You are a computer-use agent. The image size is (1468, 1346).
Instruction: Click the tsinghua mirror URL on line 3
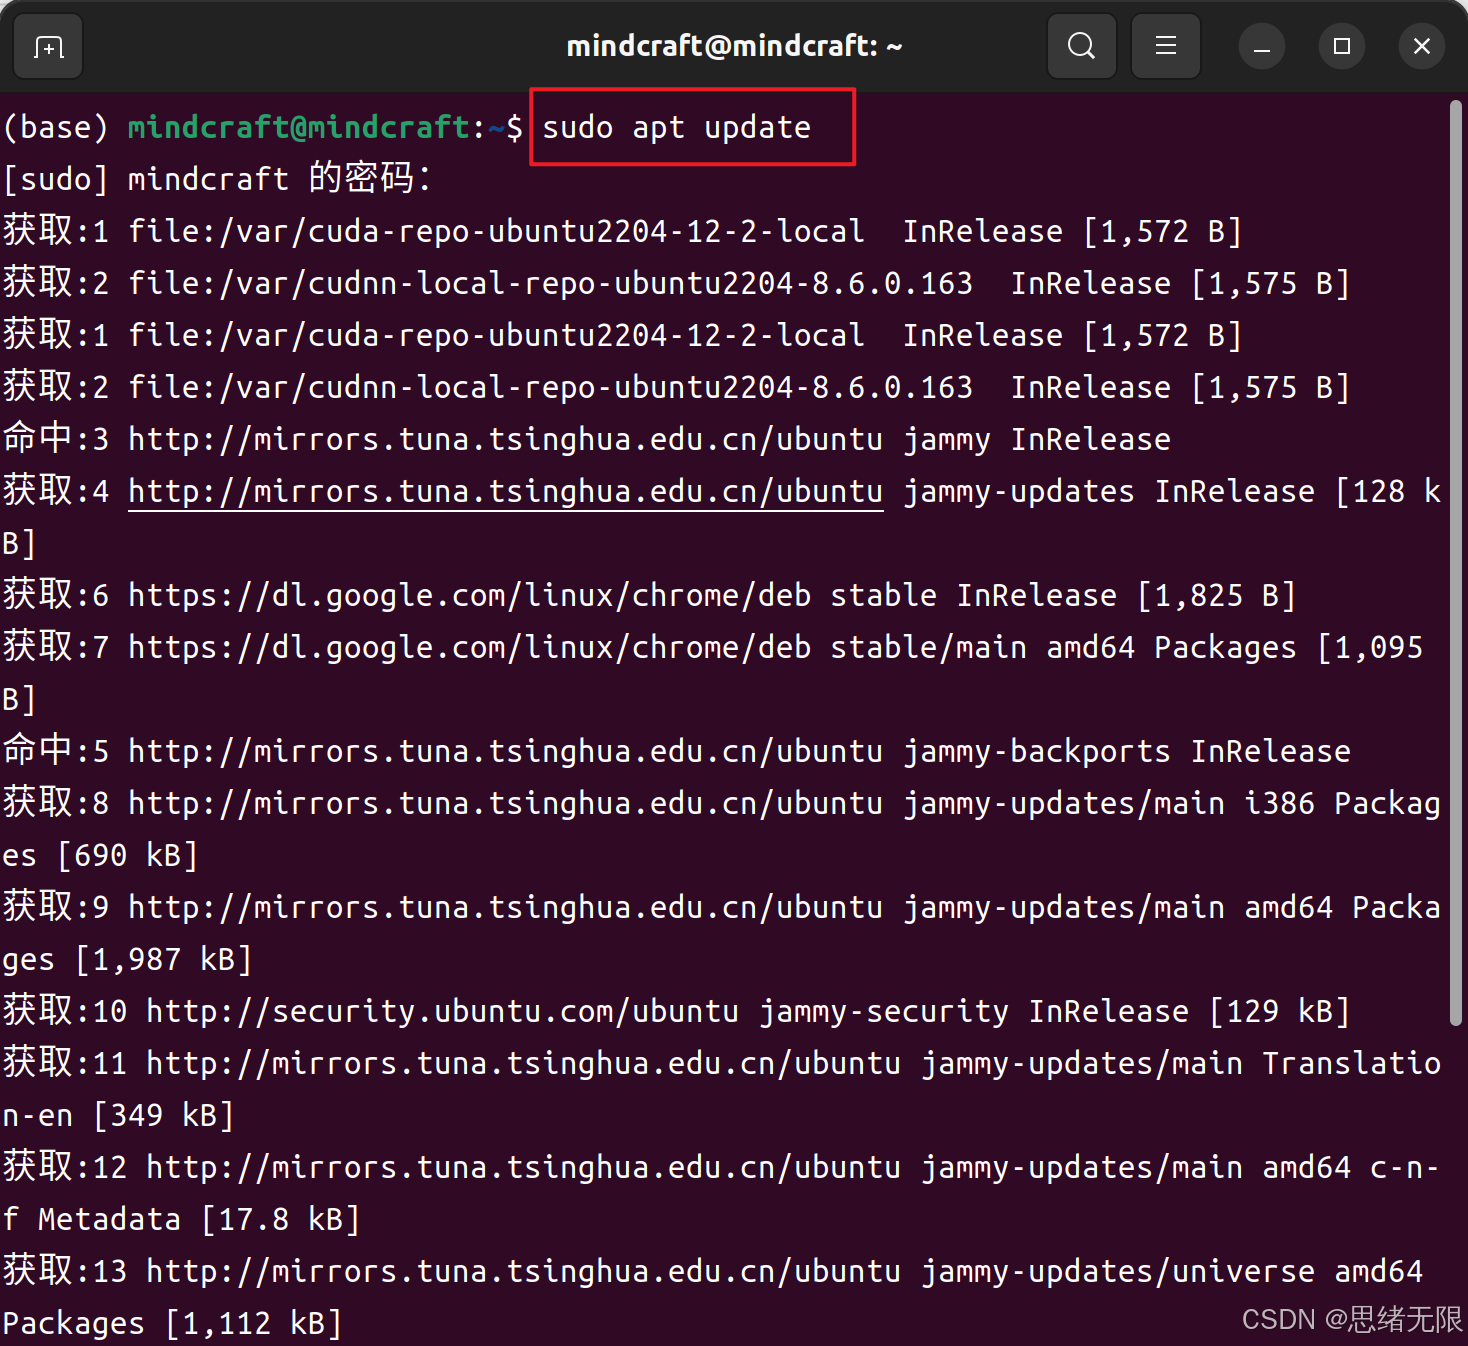[506, 439]
